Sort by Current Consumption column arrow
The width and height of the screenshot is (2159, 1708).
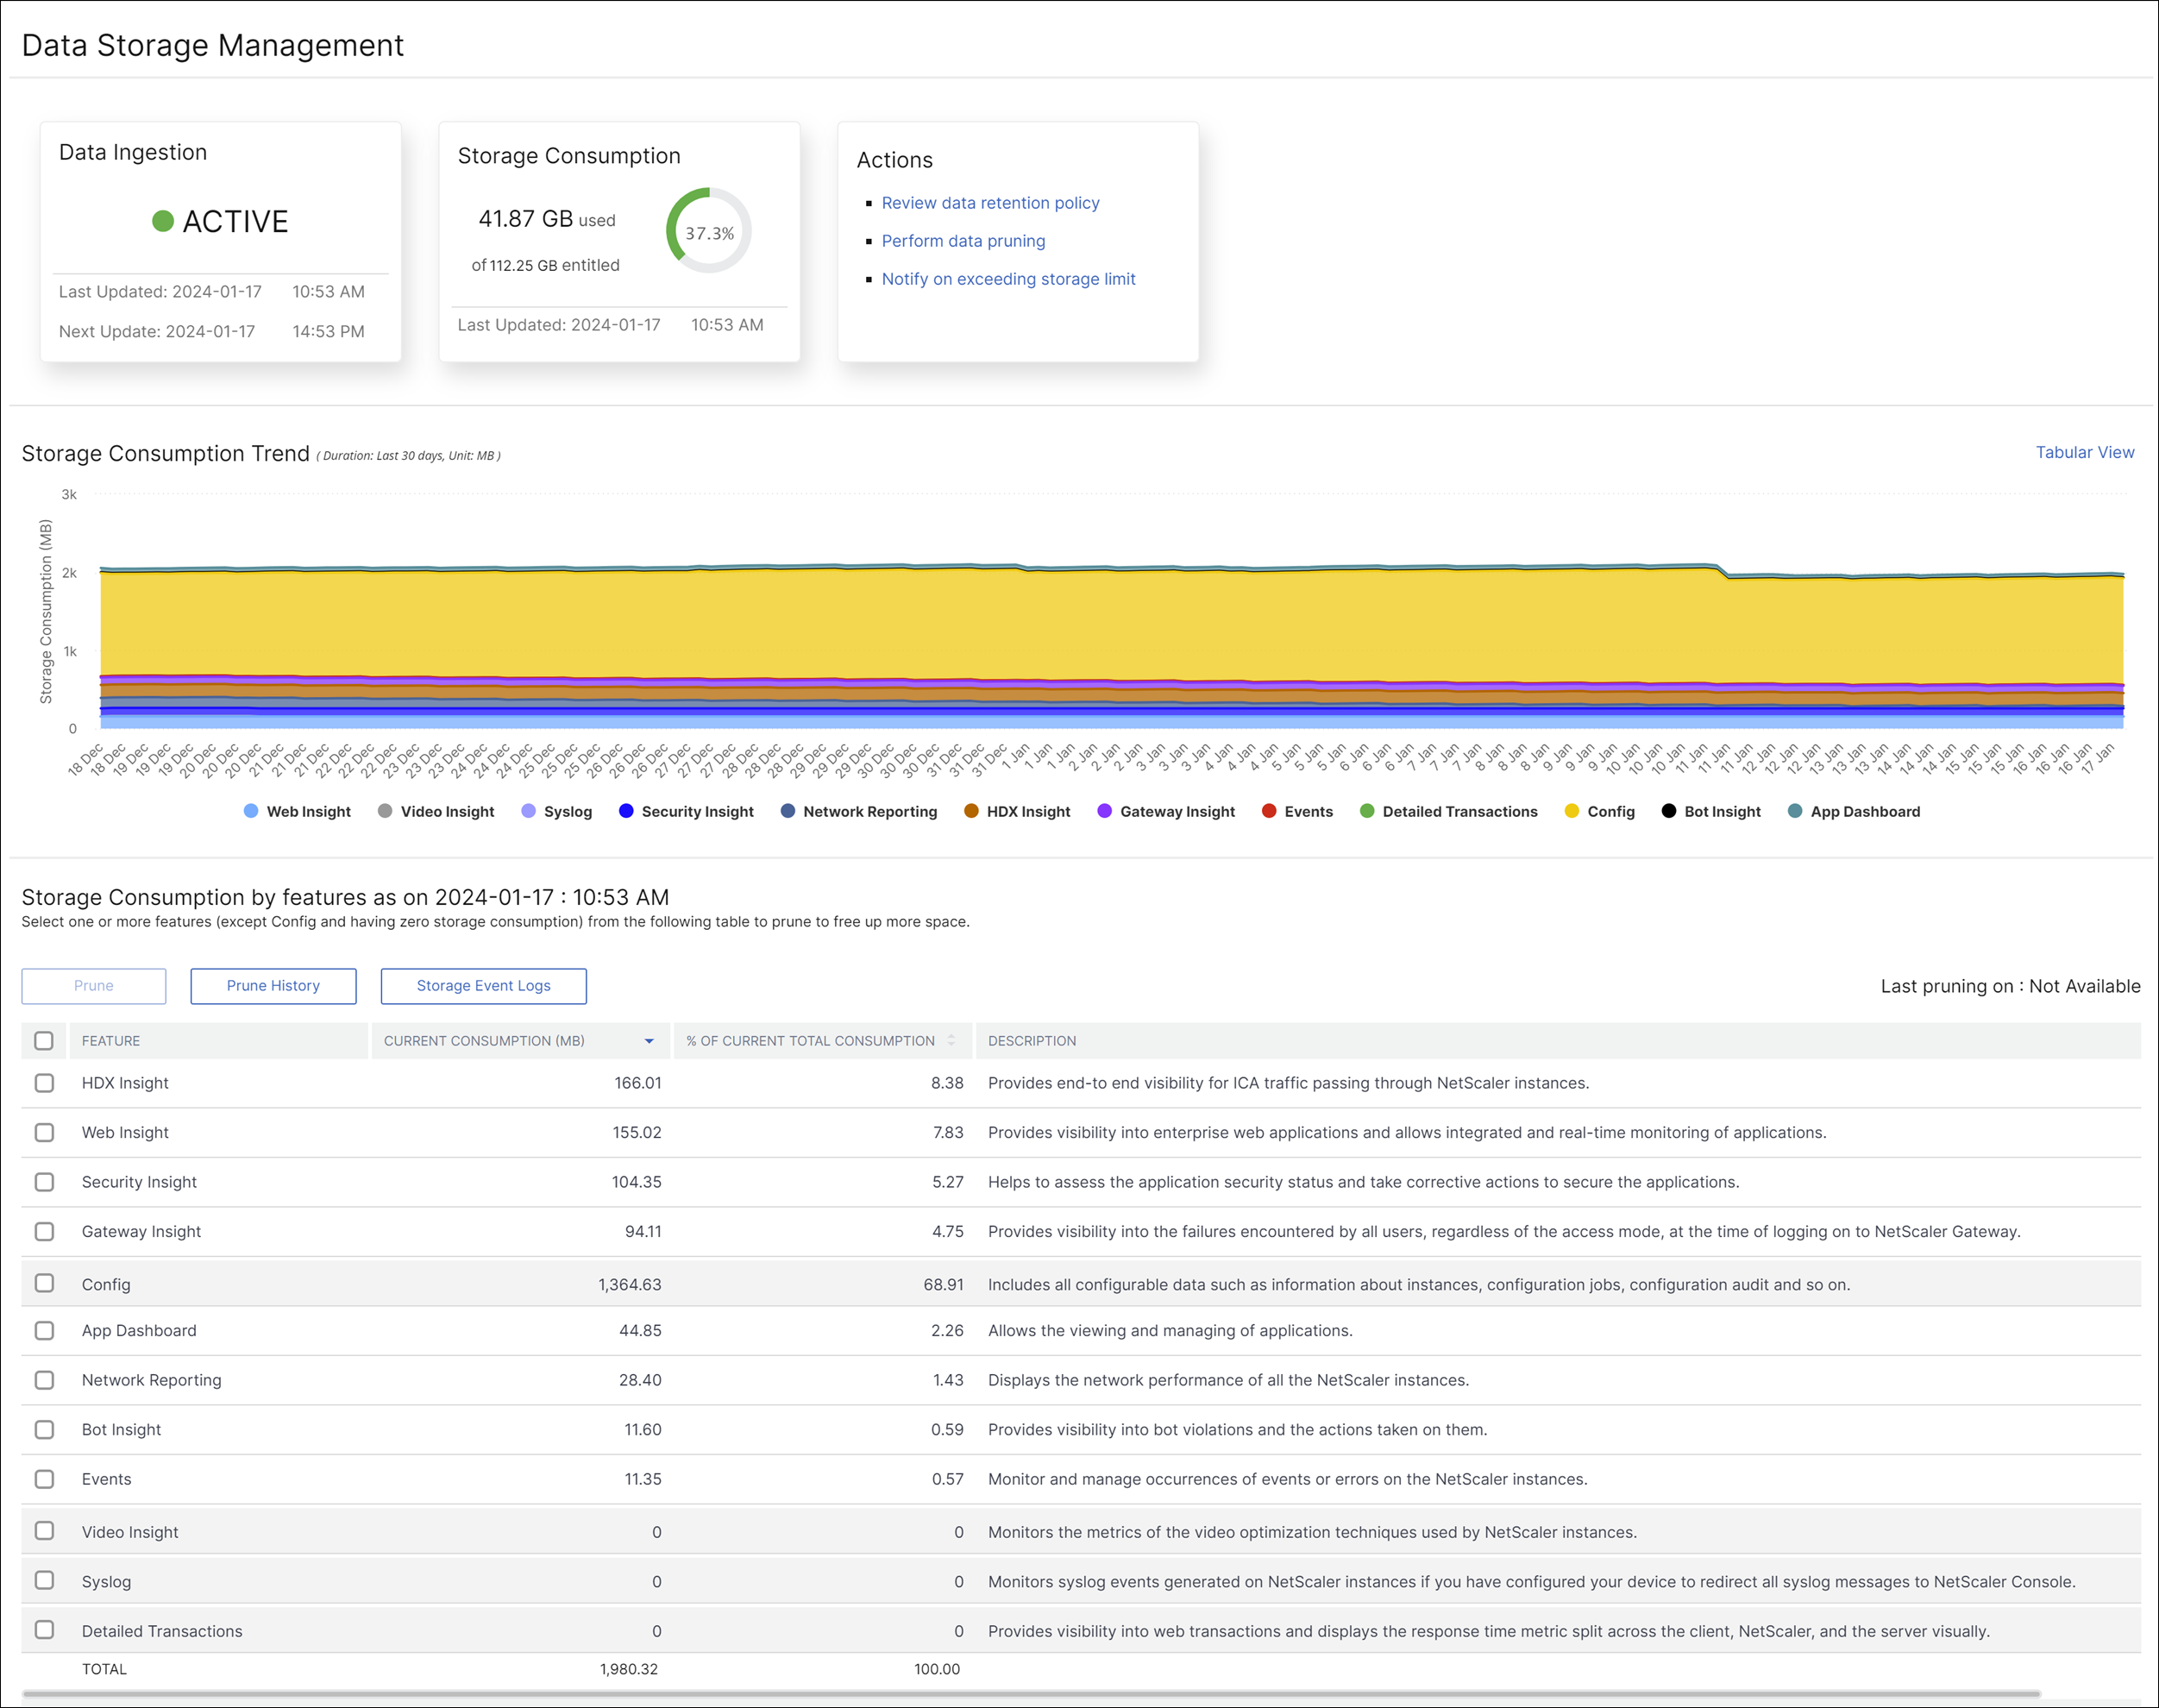tap(649, 1041)
